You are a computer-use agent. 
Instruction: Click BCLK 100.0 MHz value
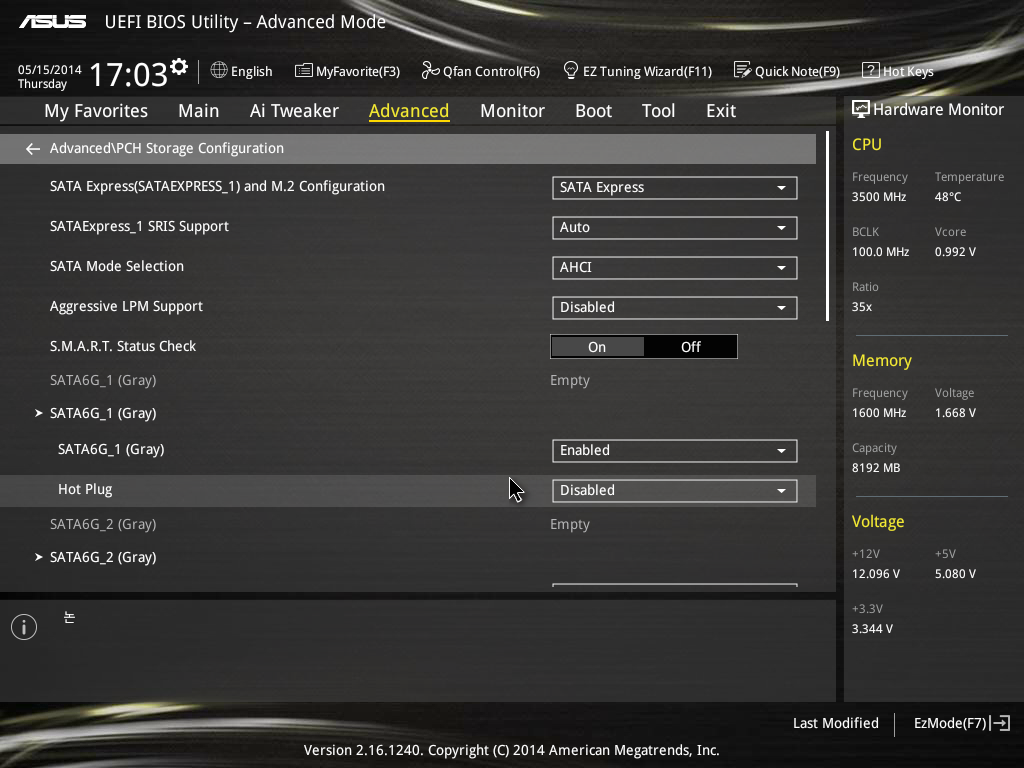click(x=880, y=251)
